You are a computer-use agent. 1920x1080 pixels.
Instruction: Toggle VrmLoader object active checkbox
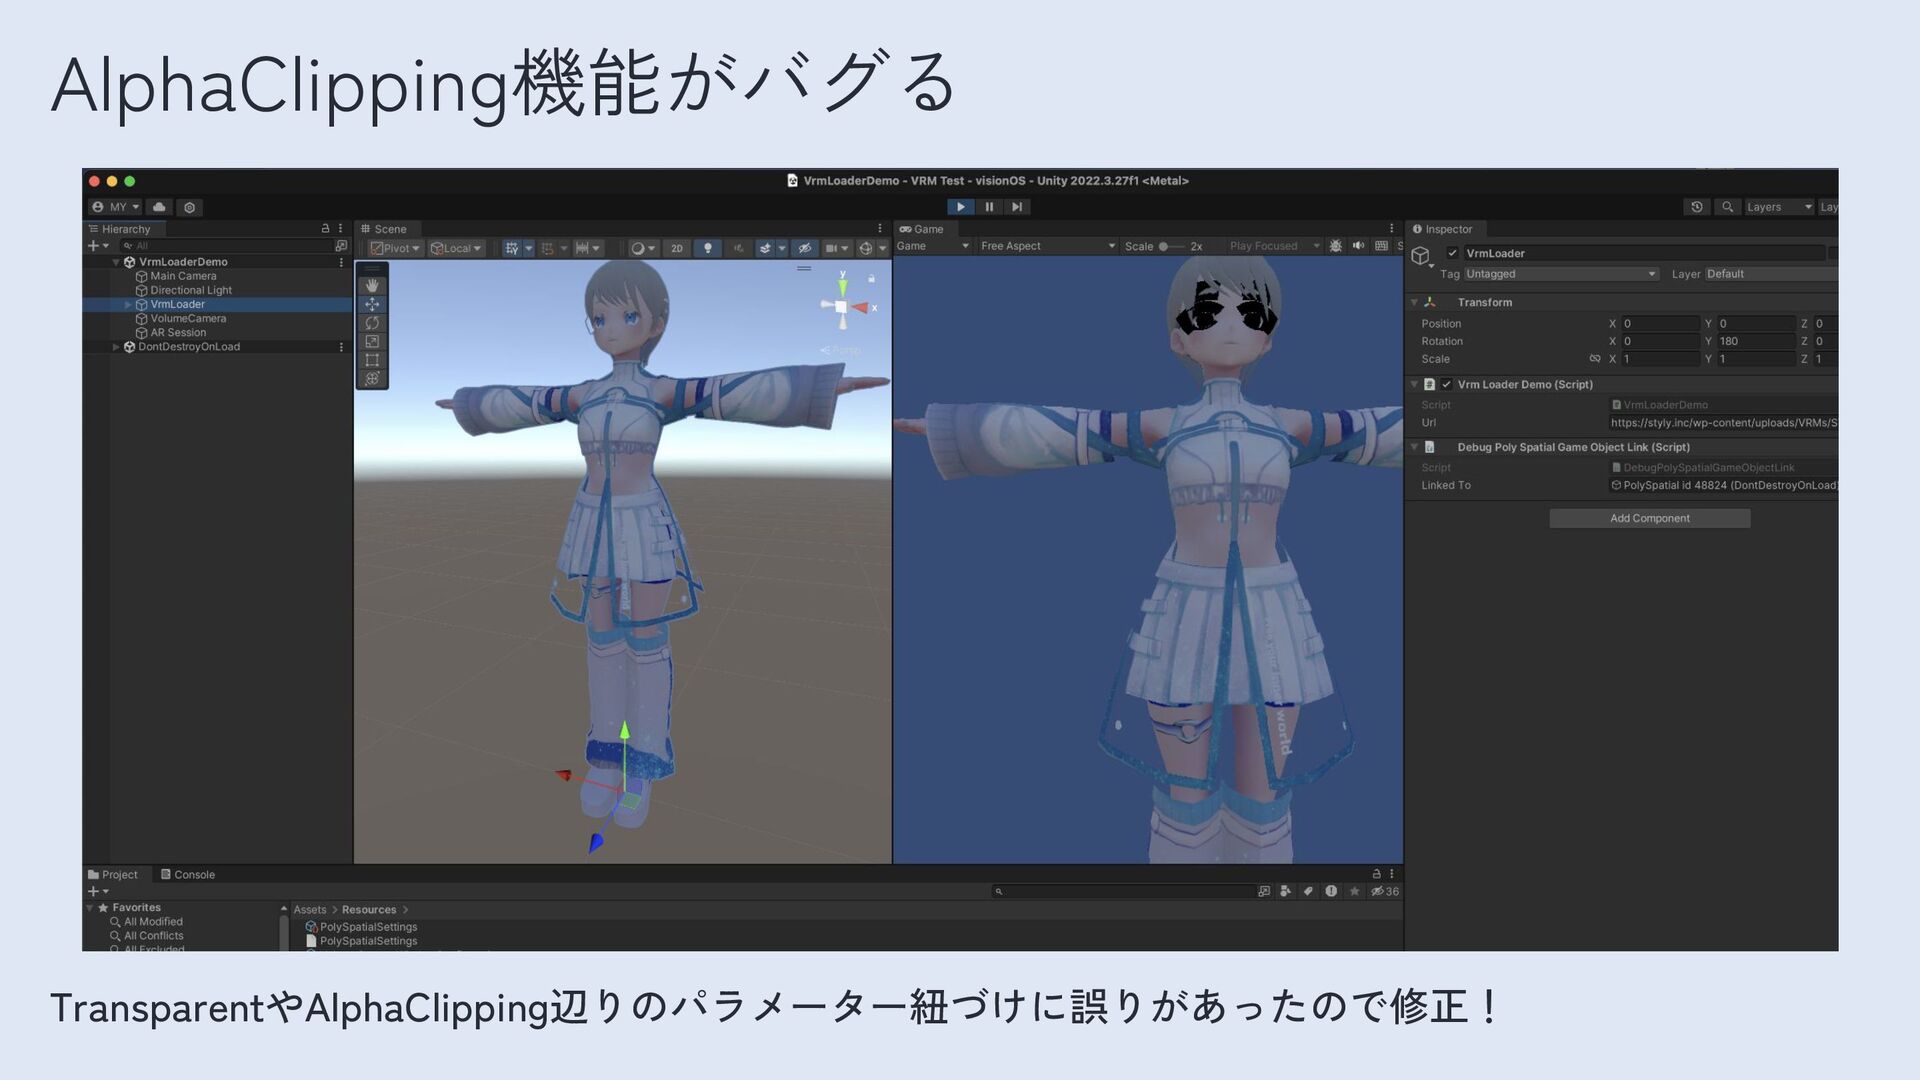pos(1453,253)
